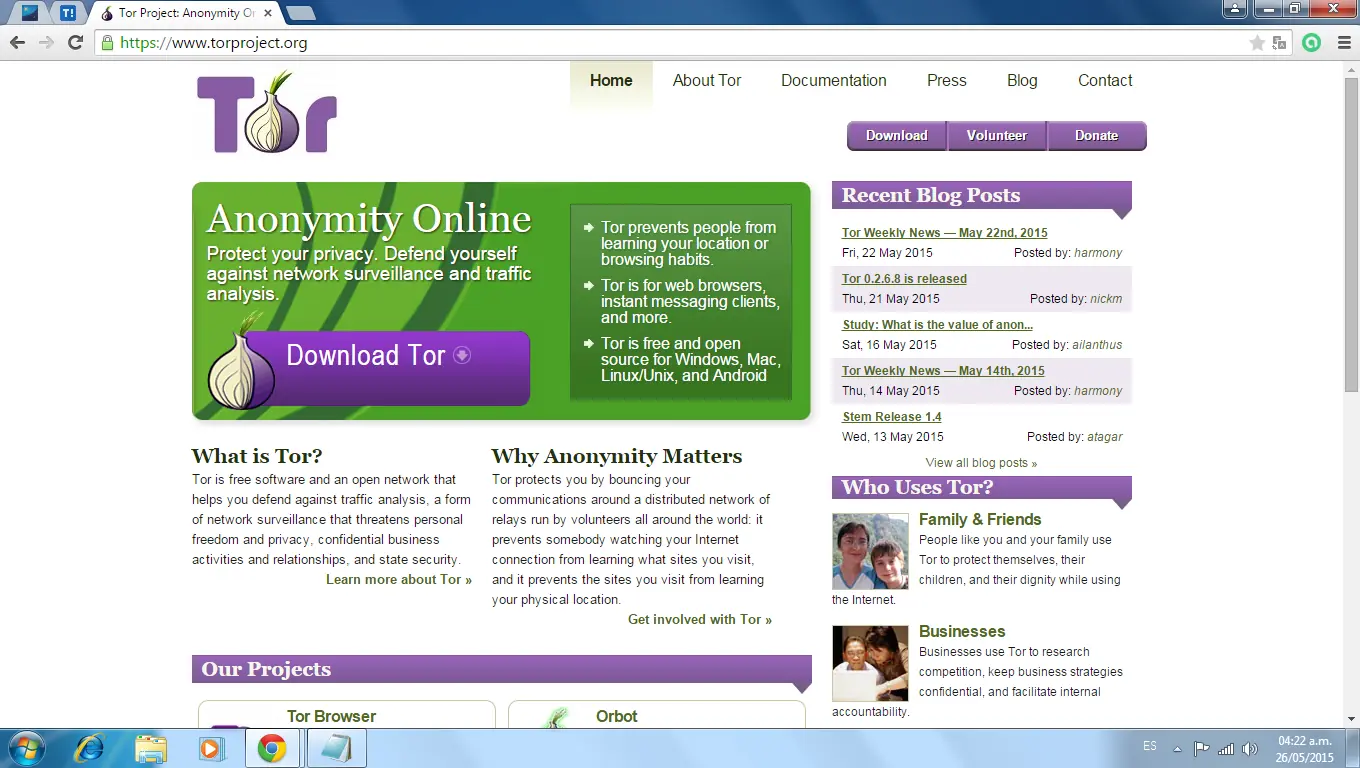
Task: Open the Family & Friends heading link
Action: [x=980, y=520]
